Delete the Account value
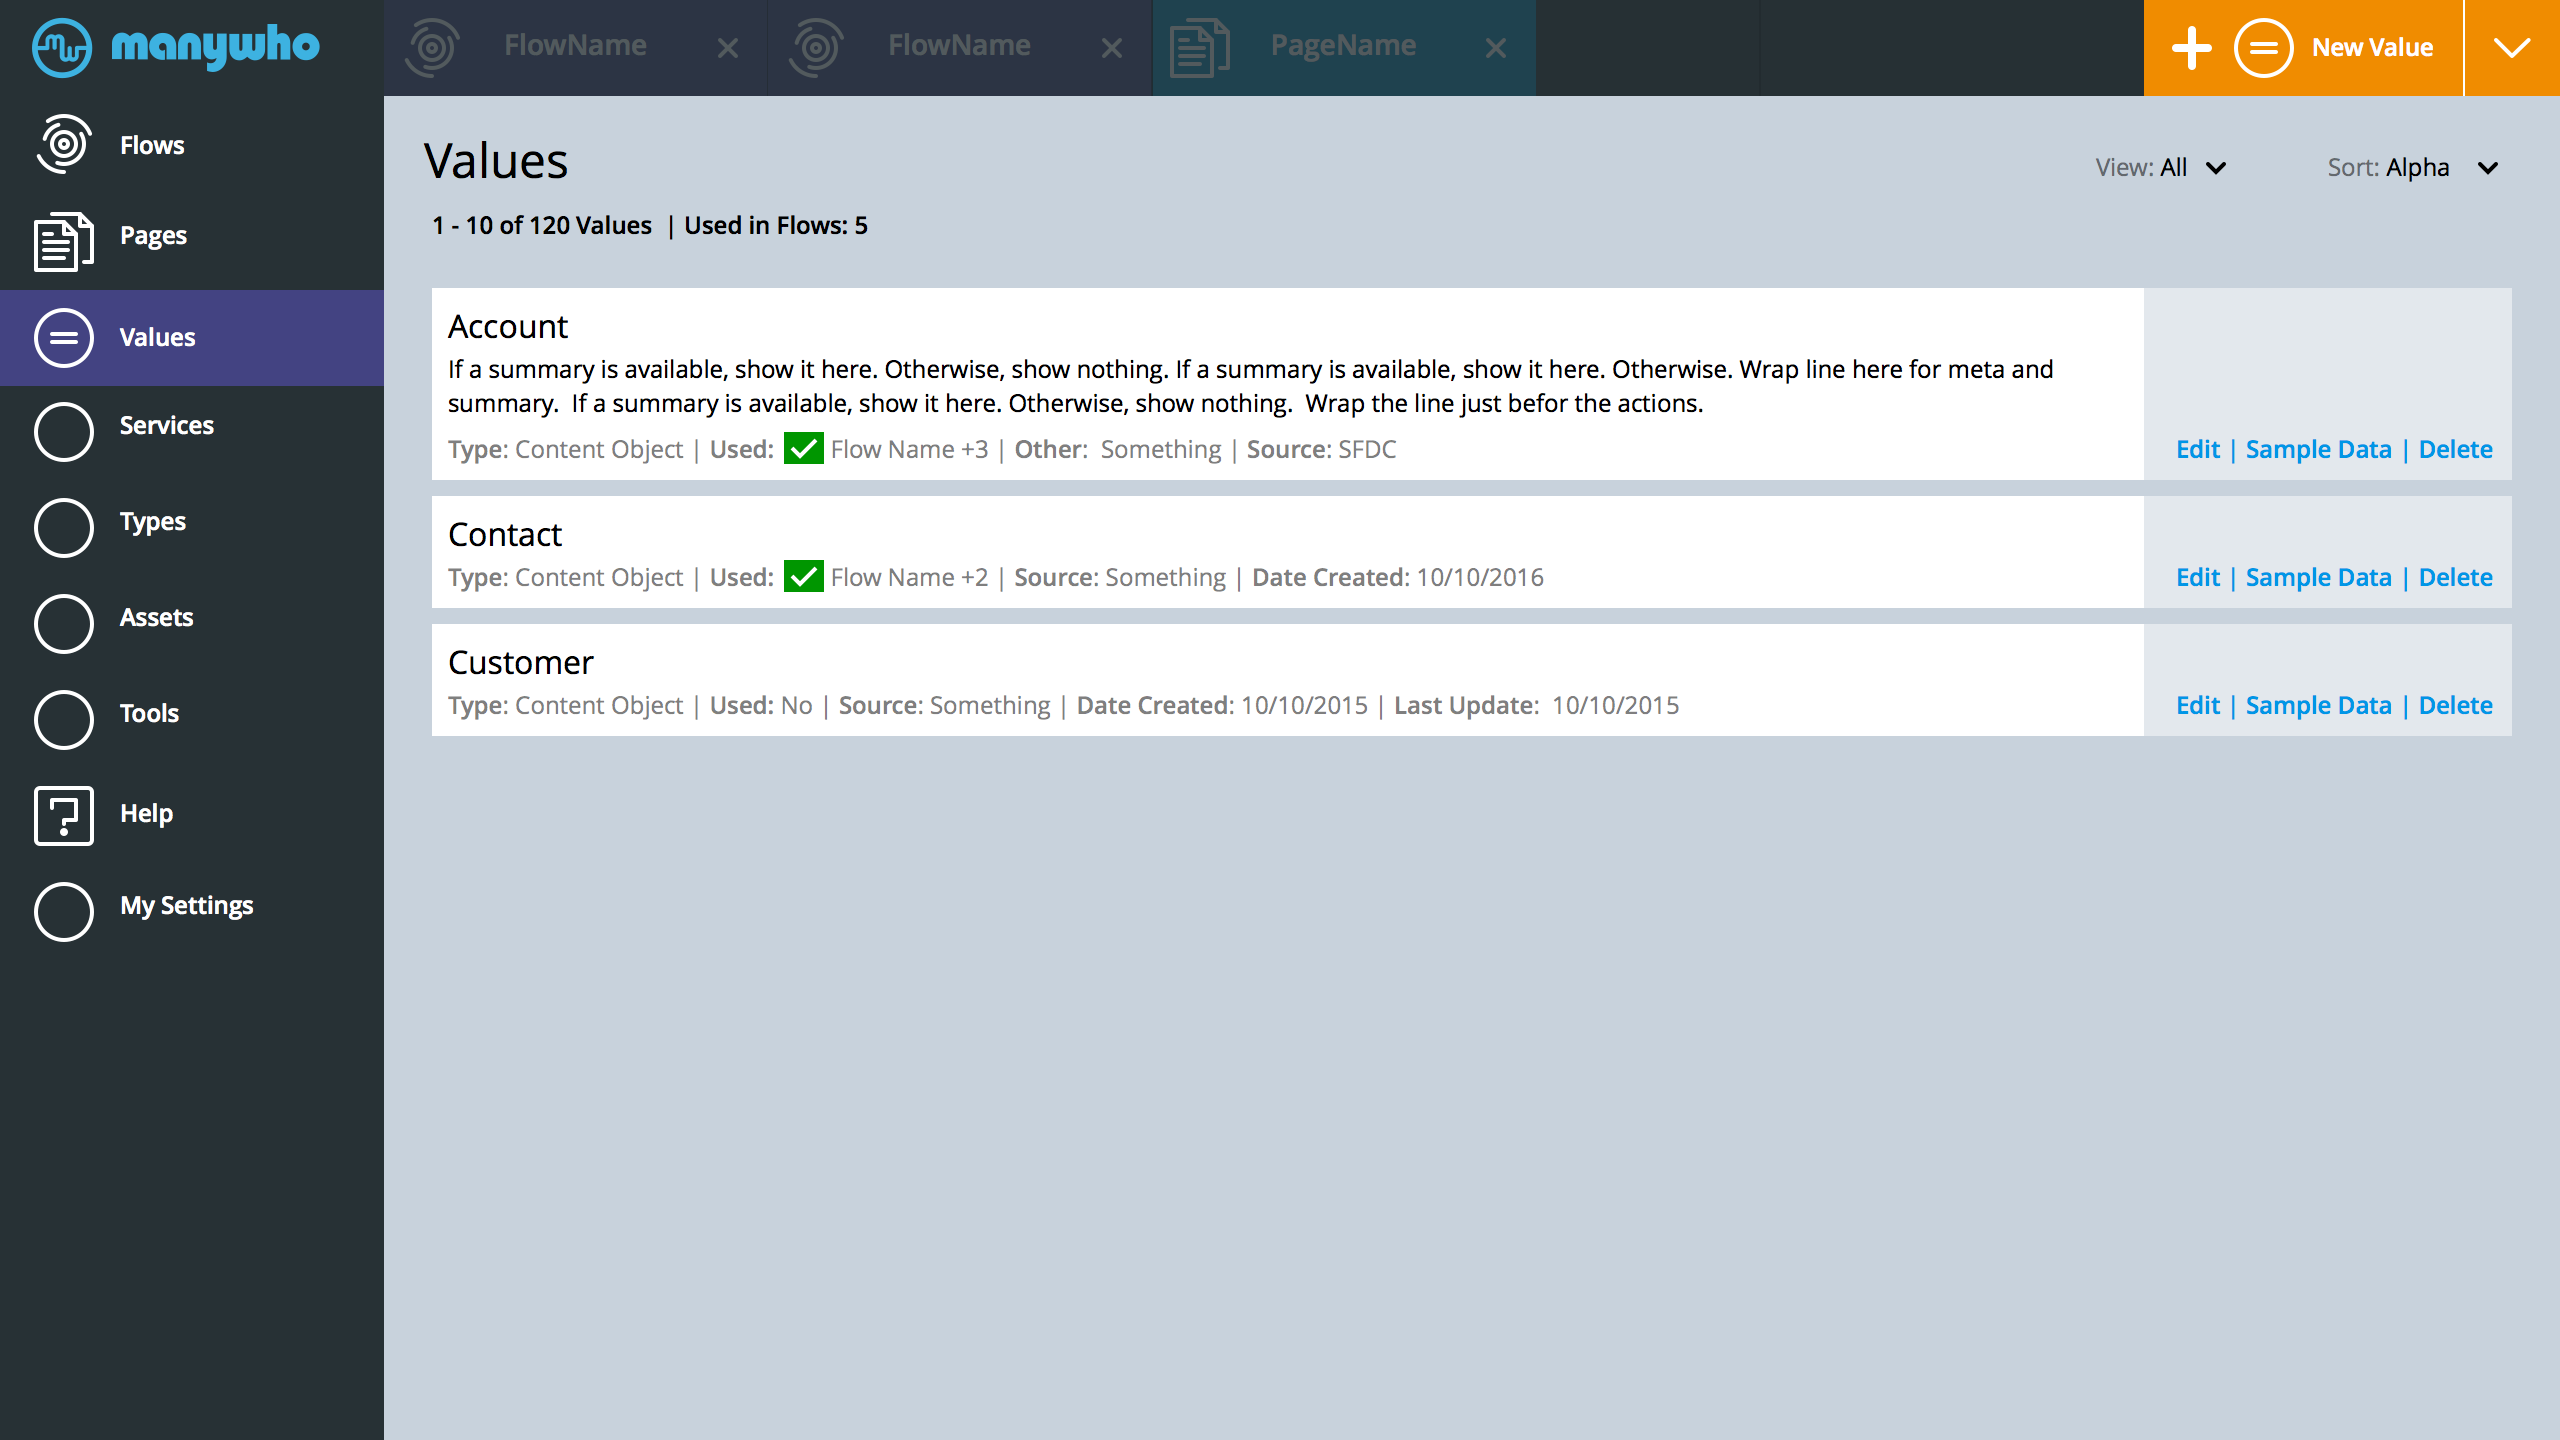 pyautogui.click(x=2455, y=449)
